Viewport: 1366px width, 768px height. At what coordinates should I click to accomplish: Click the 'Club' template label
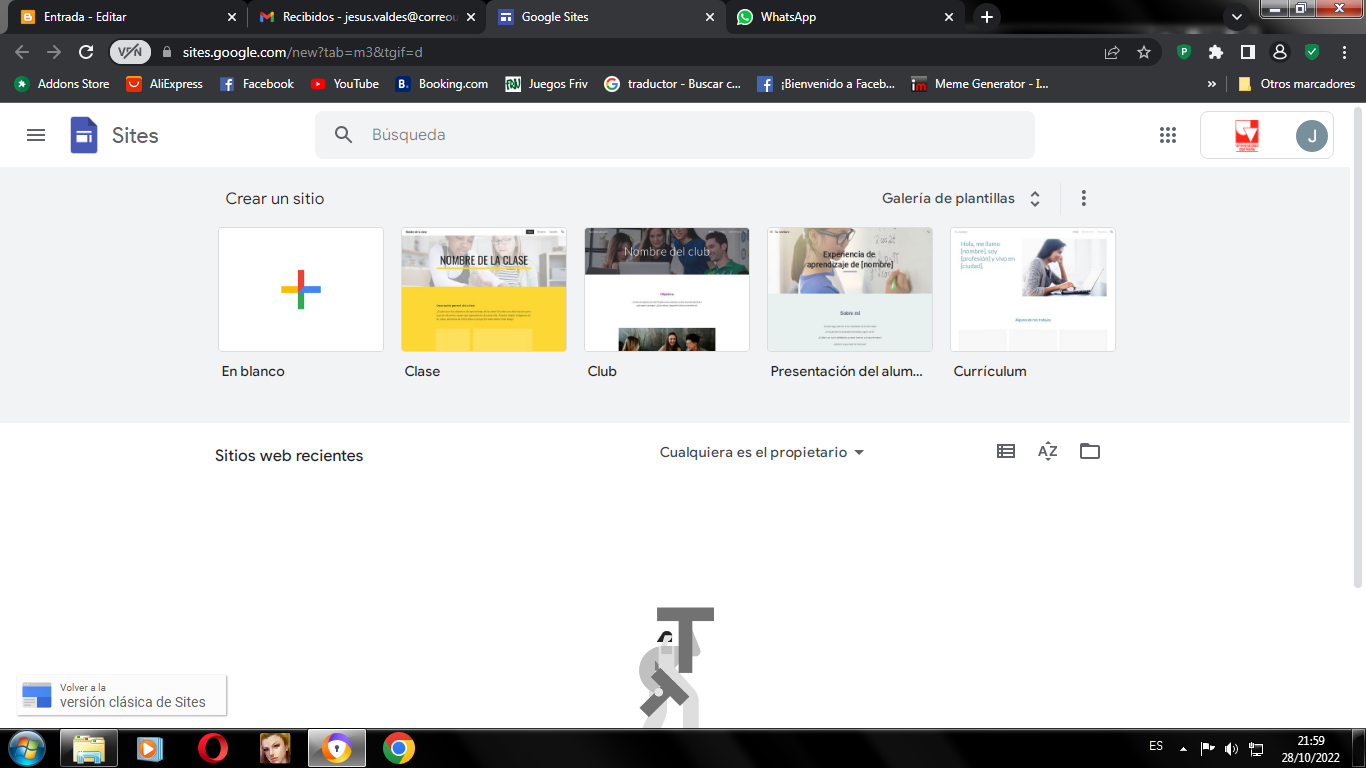pos(602,371)
